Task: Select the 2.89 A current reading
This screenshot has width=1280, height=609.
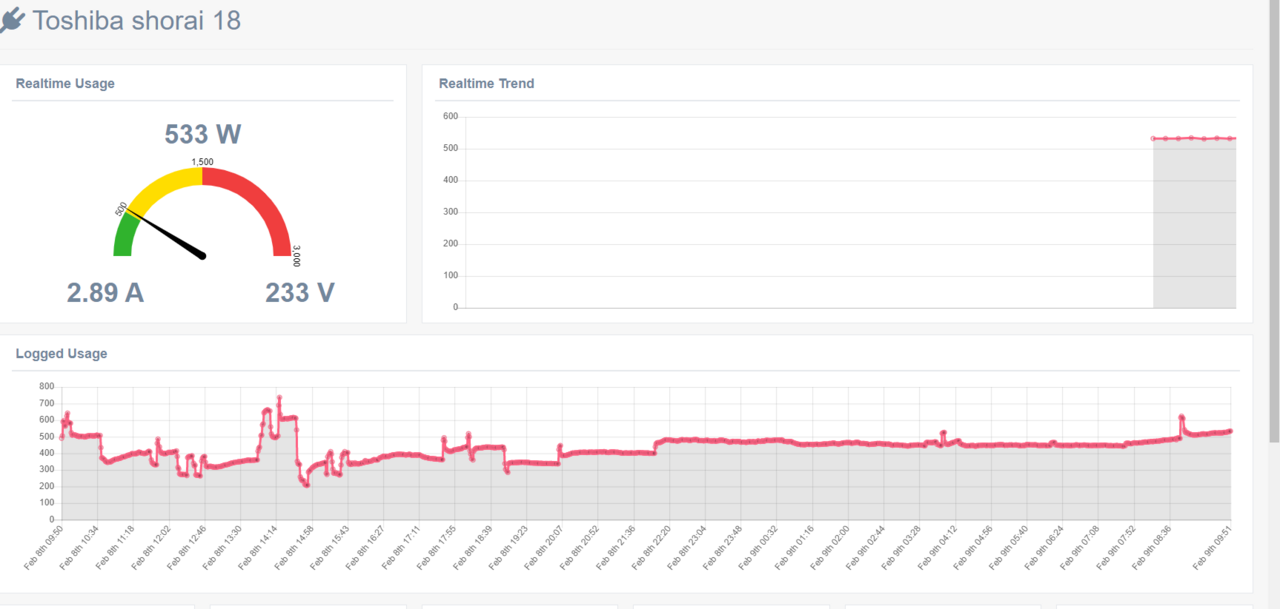Action: click(x=106, y=293)
